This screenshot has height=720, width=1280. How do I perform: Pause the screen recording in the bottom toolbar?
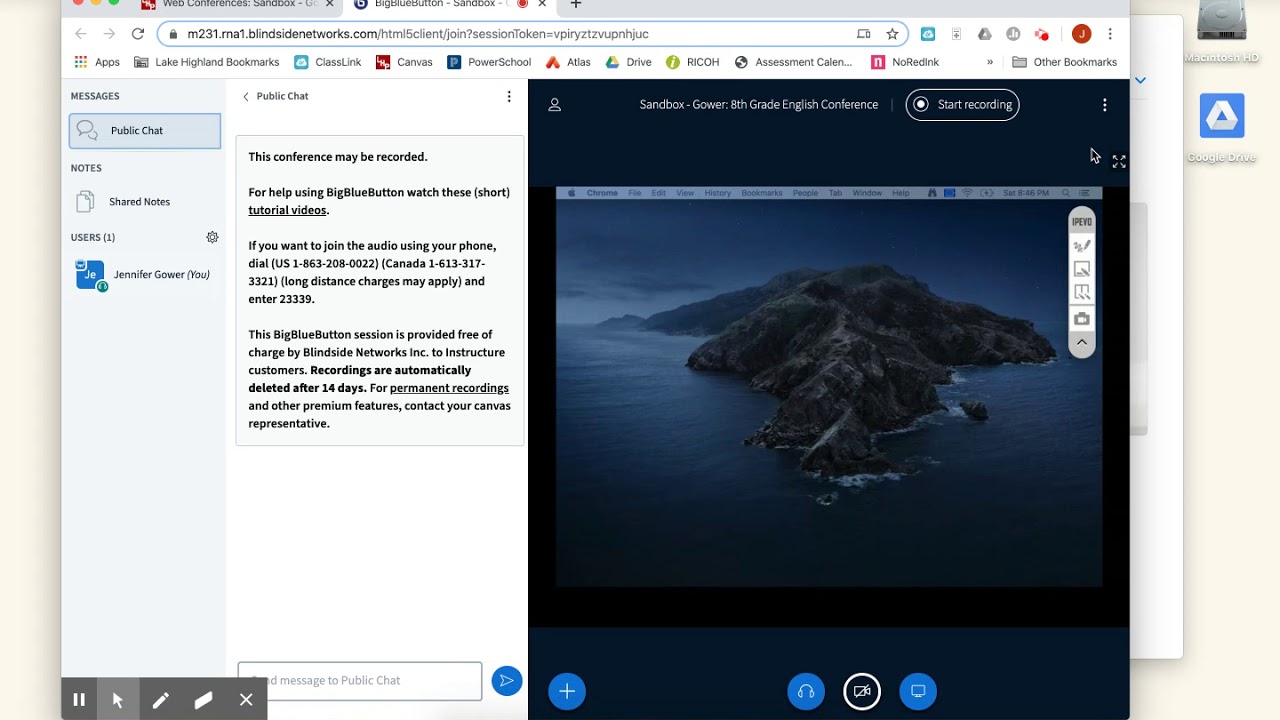pos(79,700)
